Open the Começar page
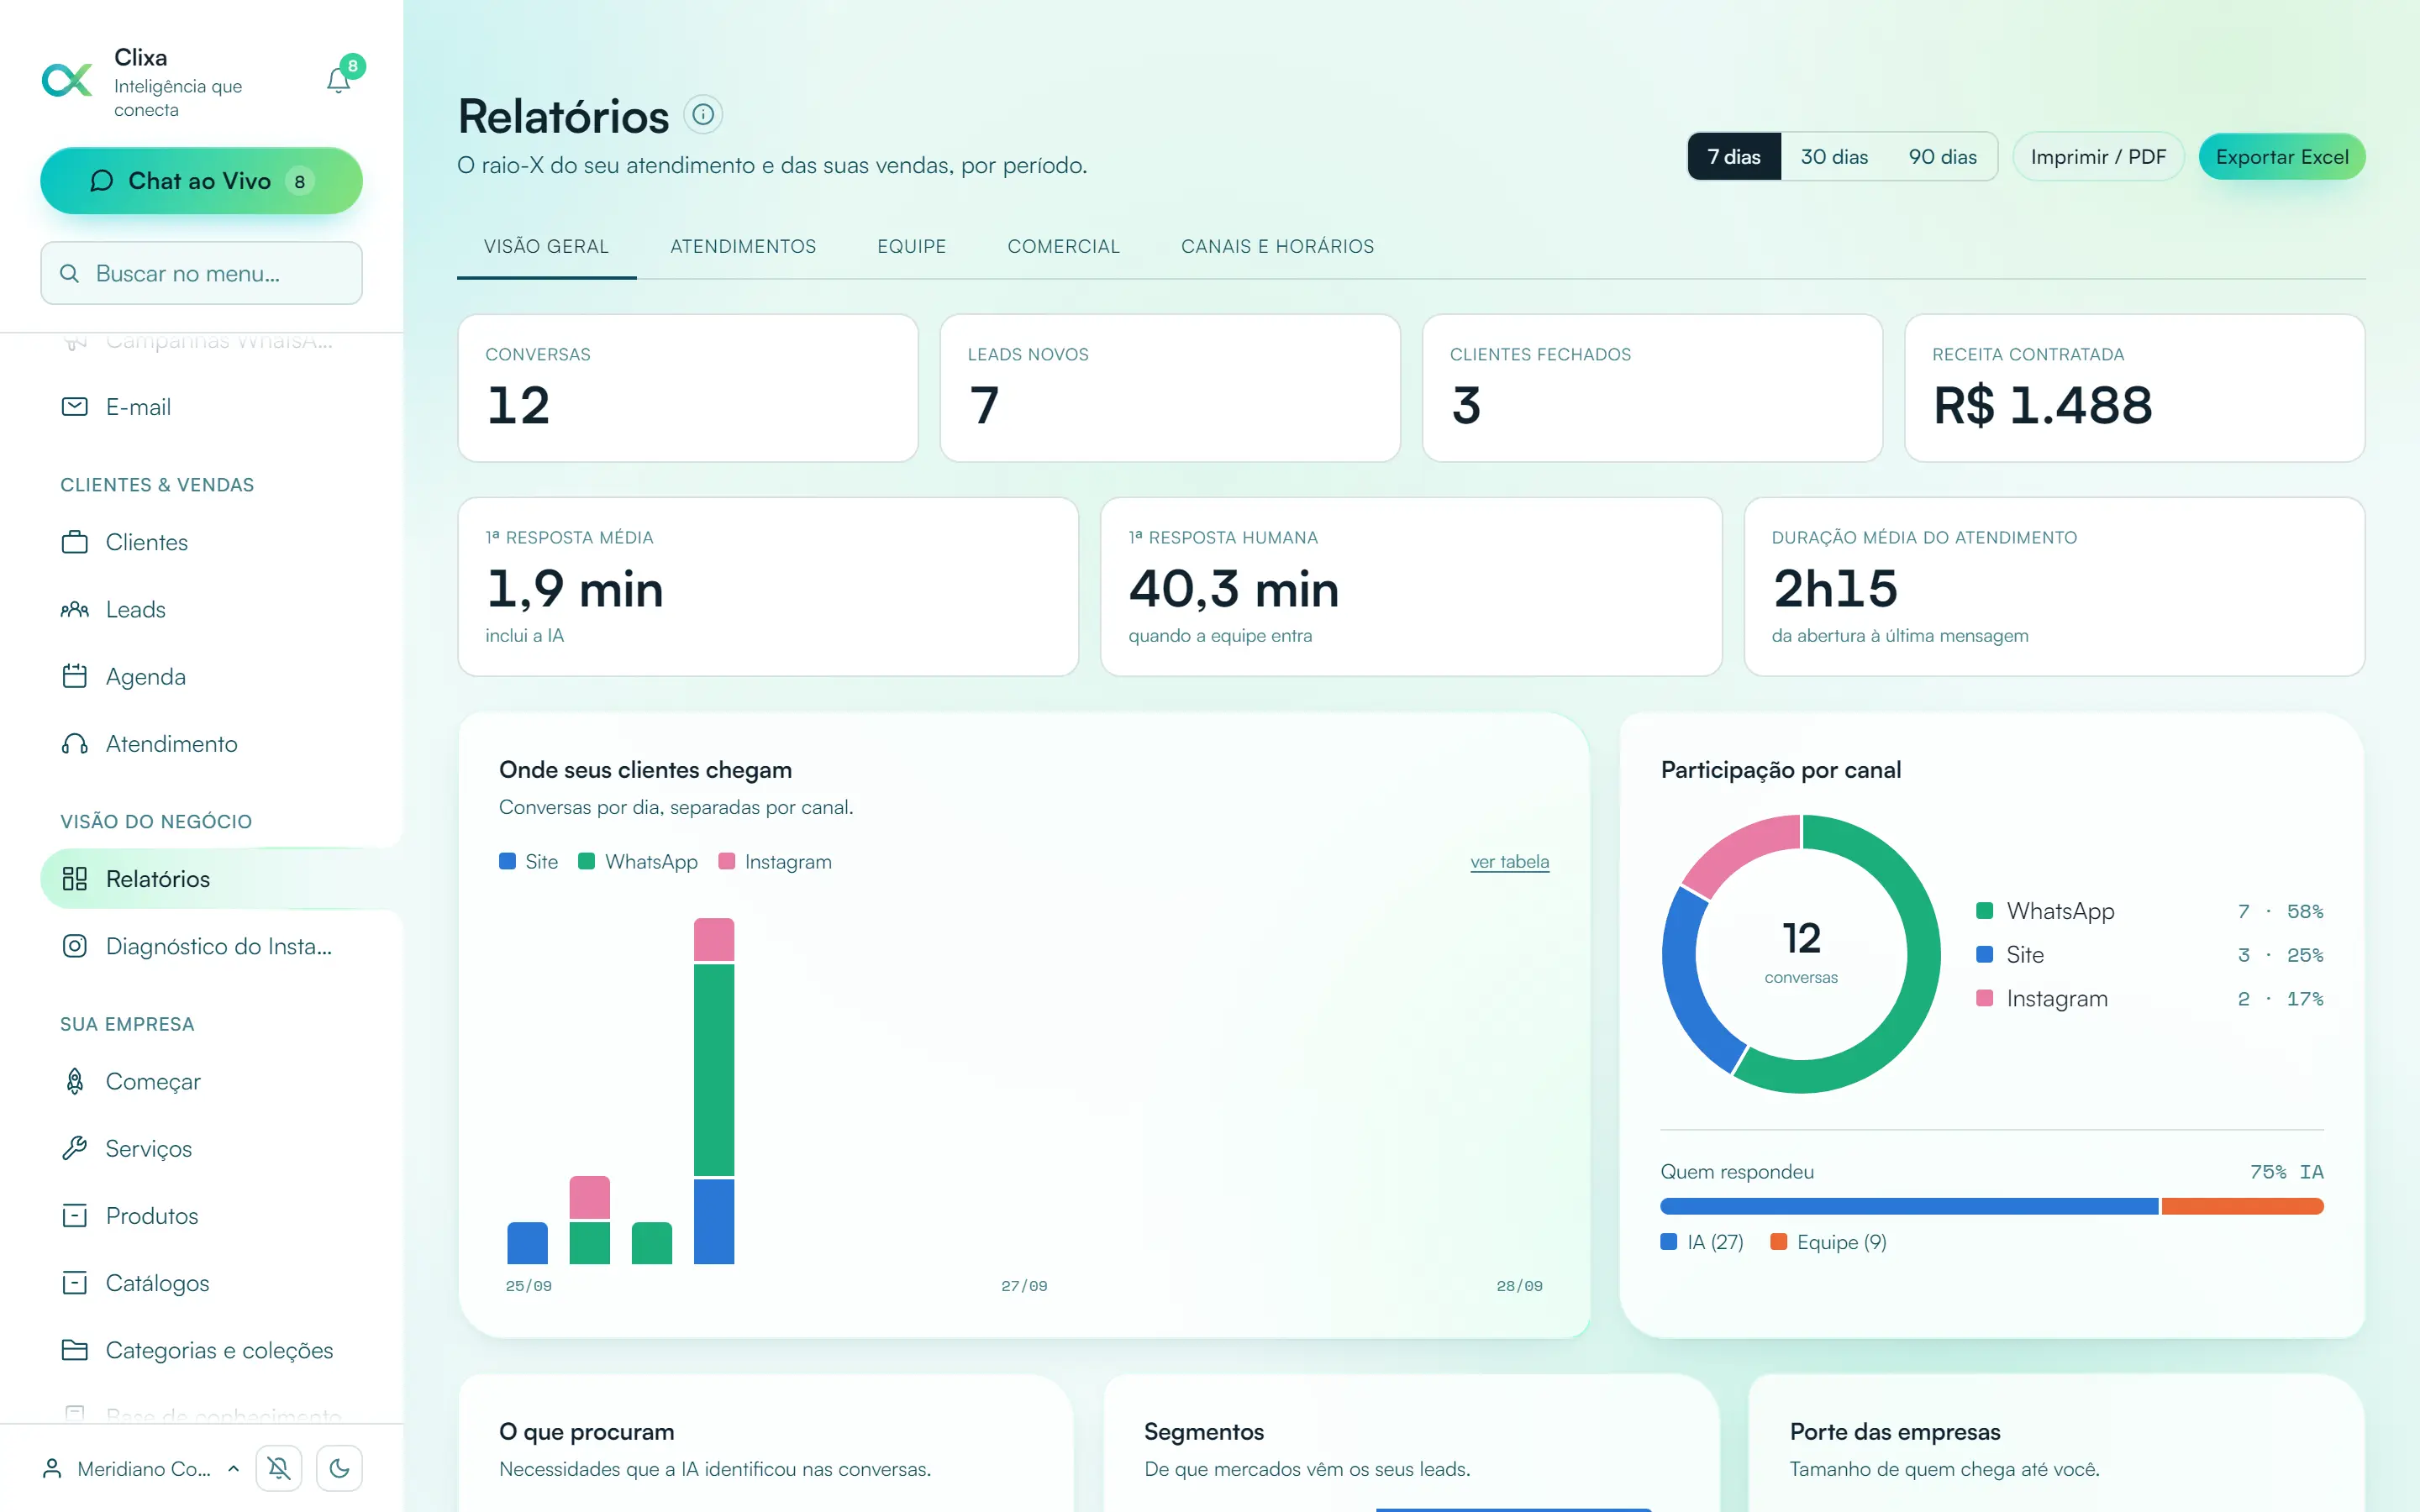 pyautogui.click(x=201, y=1081)
